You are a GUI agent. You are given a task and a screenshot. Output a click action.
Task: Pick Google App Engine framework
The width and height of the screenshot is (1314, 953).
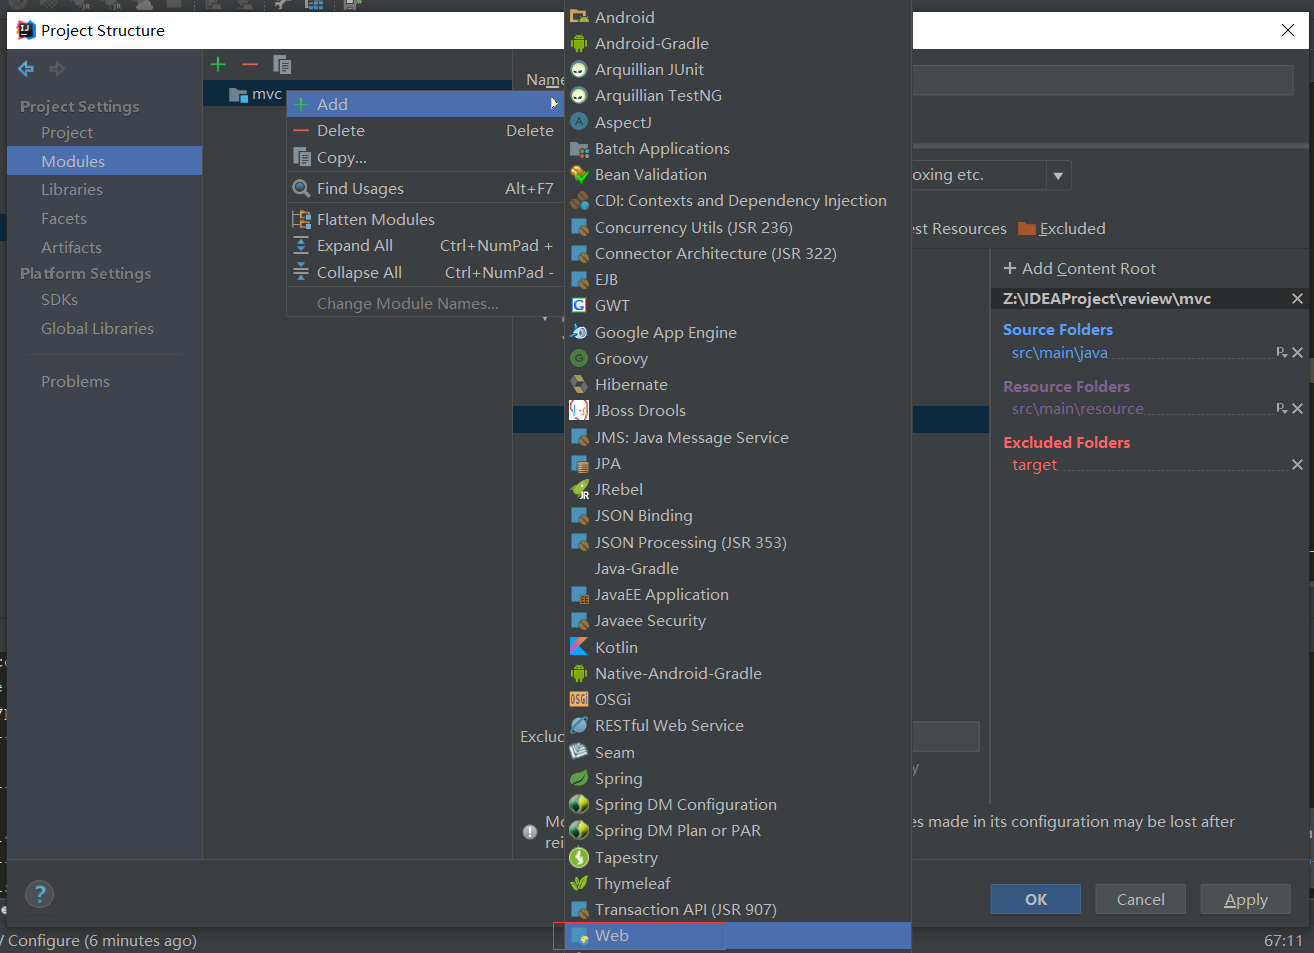[x=738, y=332]
